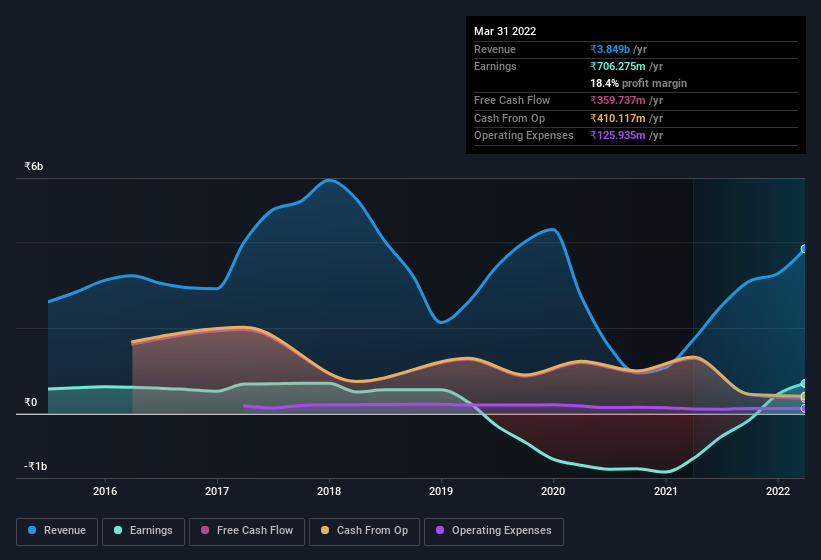Click the Revenue endpoint marker on chart

804,249
